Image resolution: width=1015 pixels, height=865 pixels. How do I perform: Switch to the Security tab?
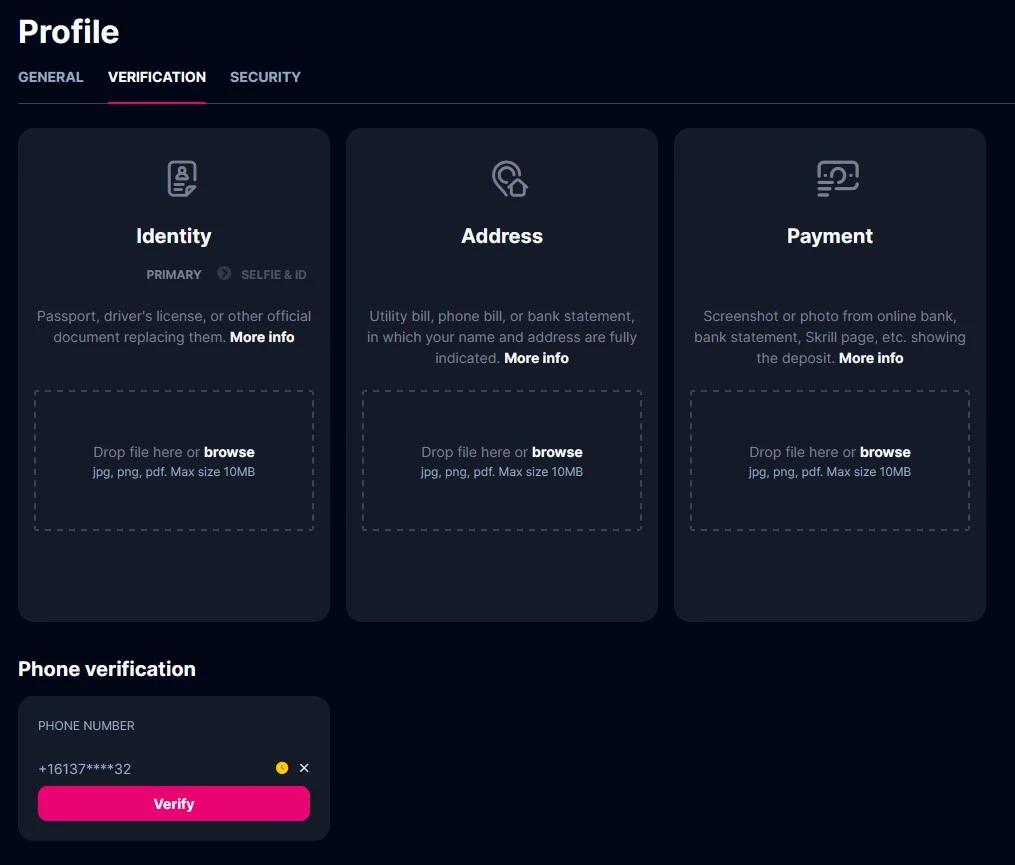[x=265, y=77]
